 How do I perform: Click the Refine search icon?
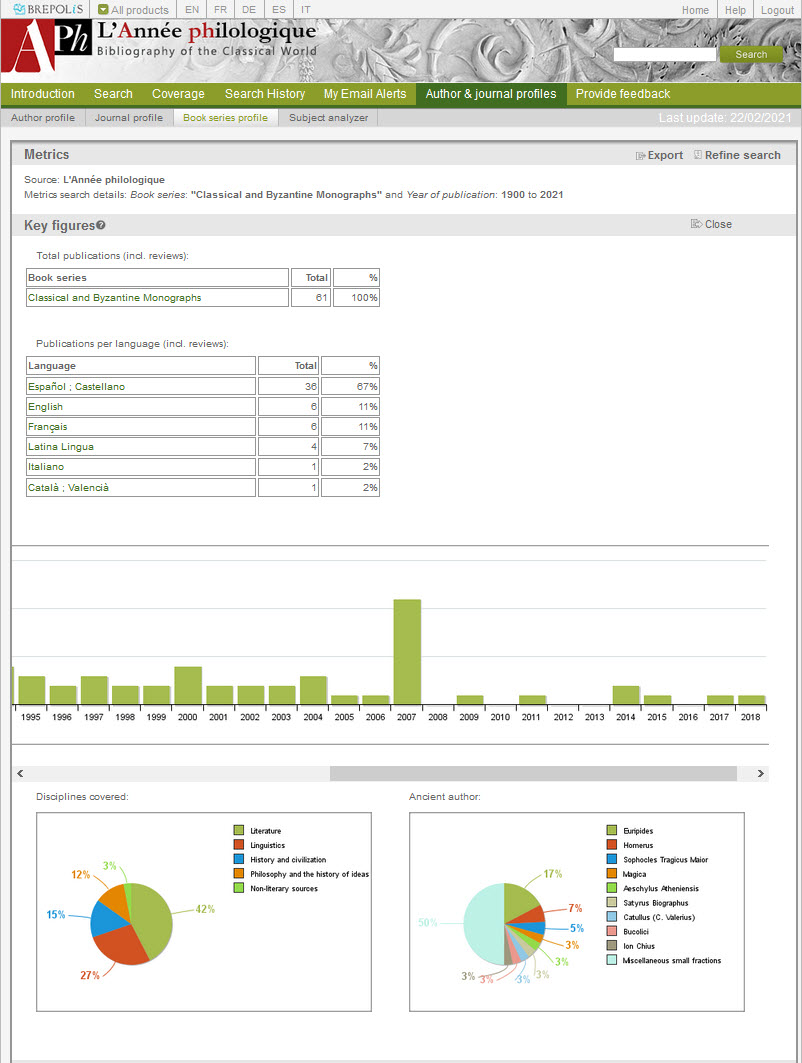click(x=698, y=156)
